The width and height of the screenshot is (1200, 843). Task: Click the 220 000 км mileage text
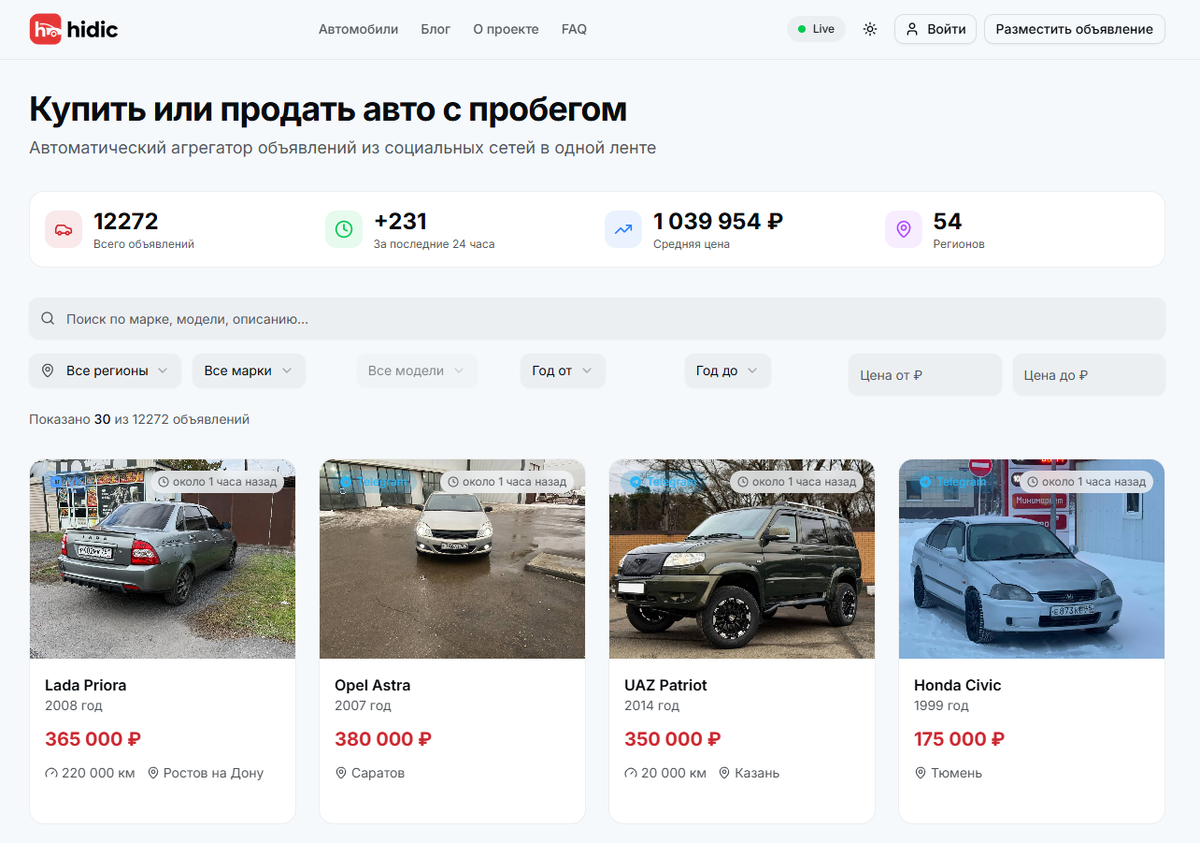[98, 773]
